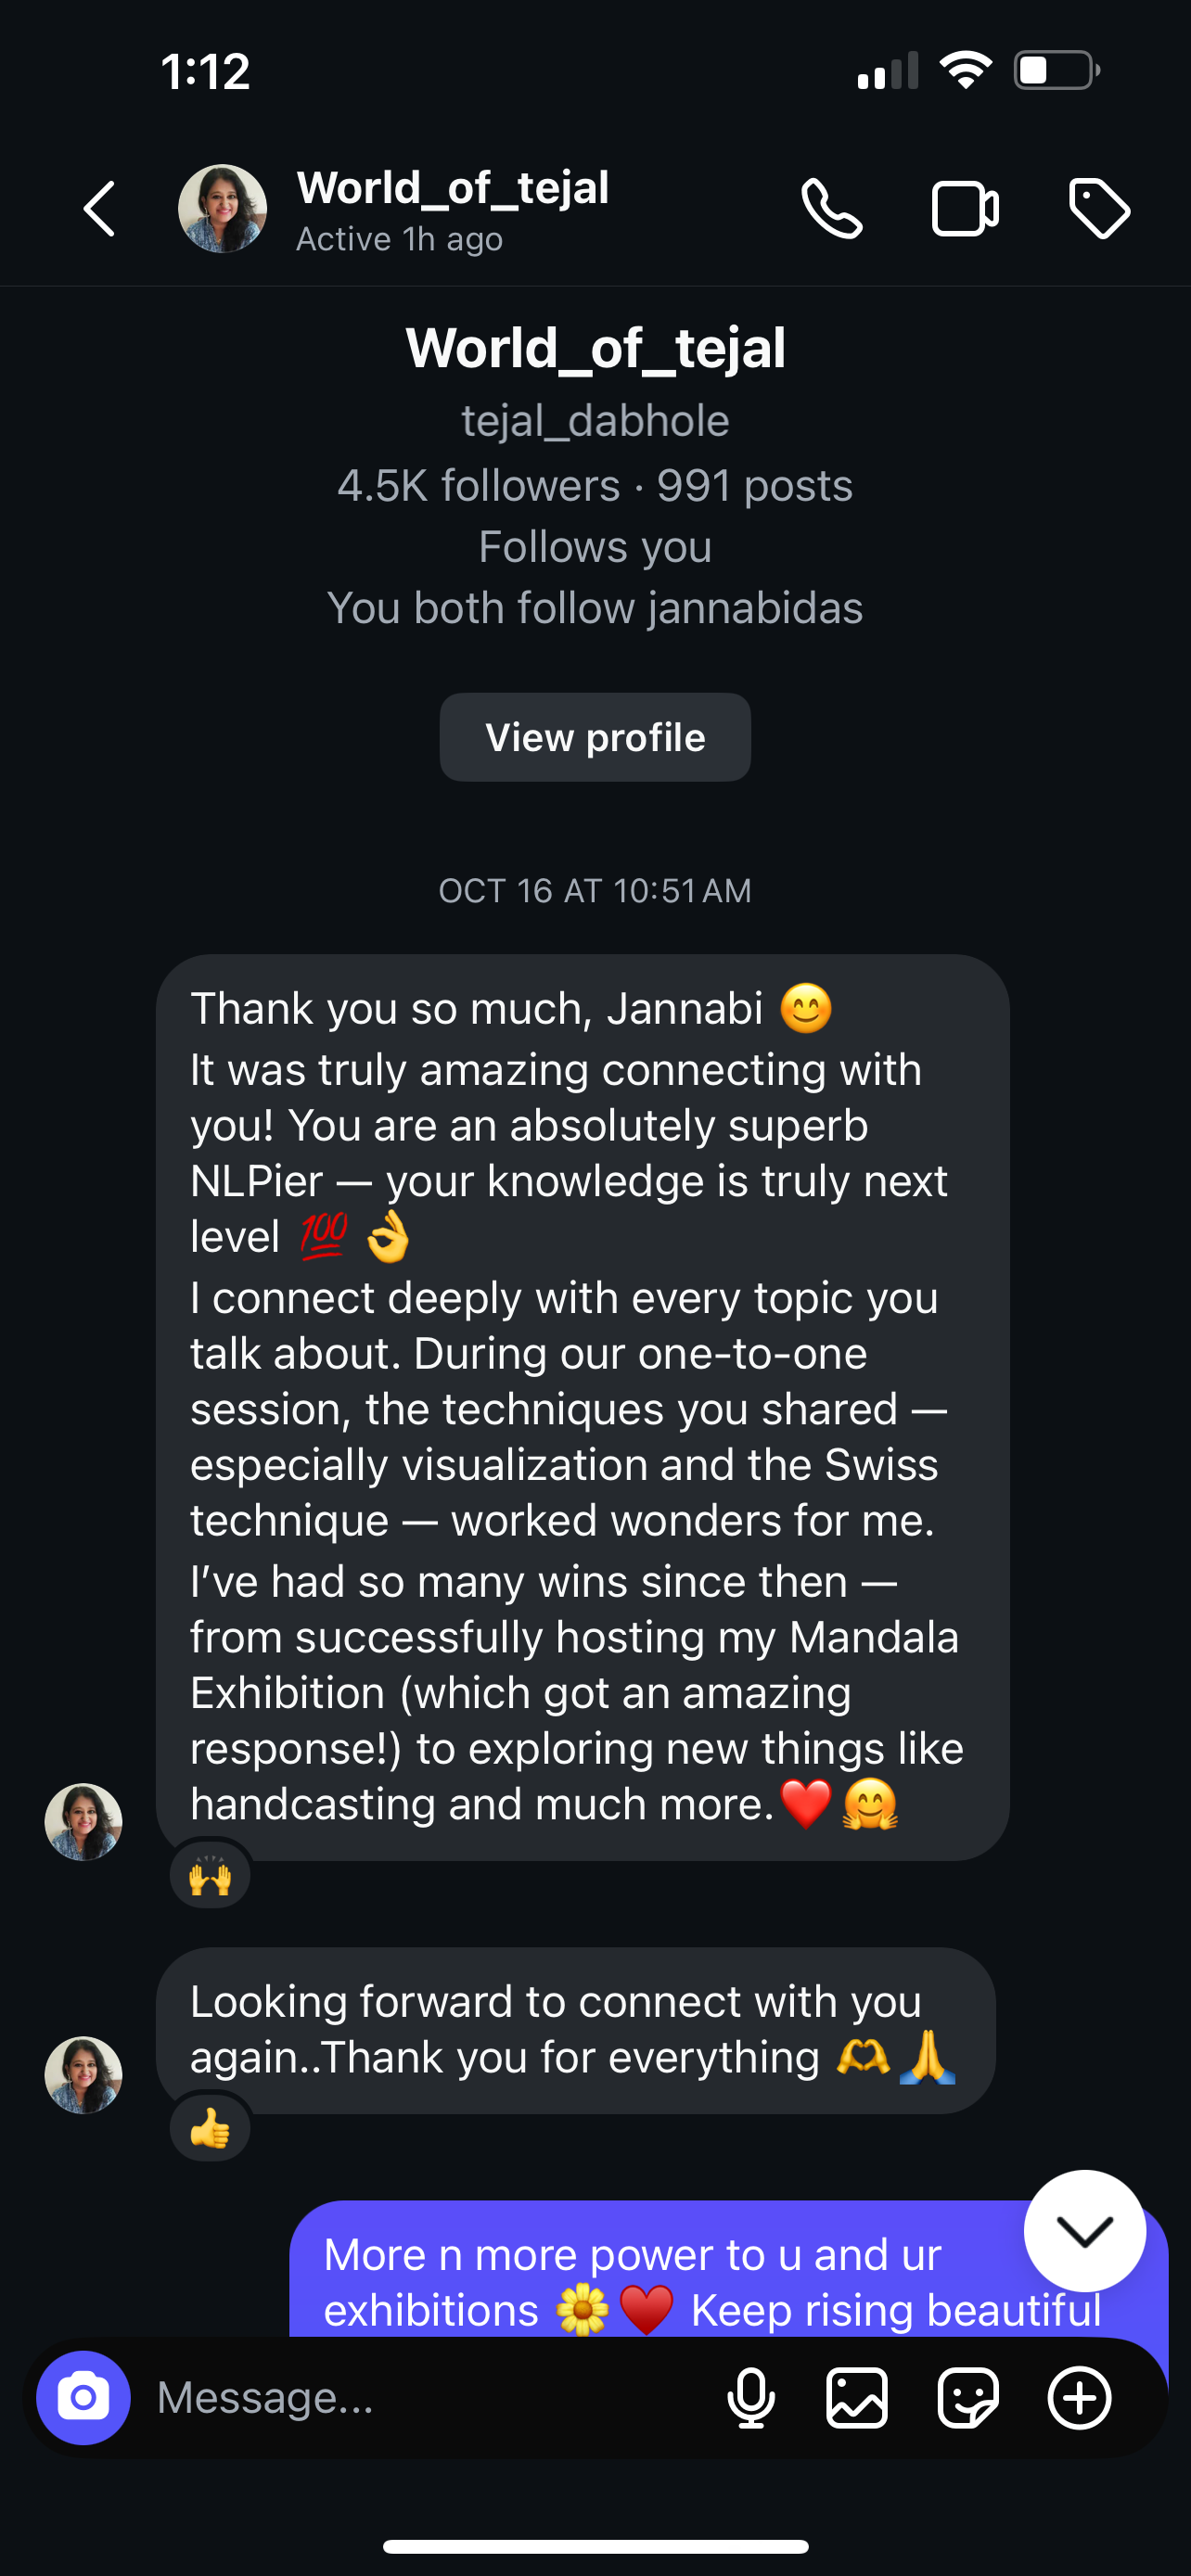The width and height of the screenshot is (1191, 2576).
Task: Open the tag label icon
Action: coord(1099,209)
